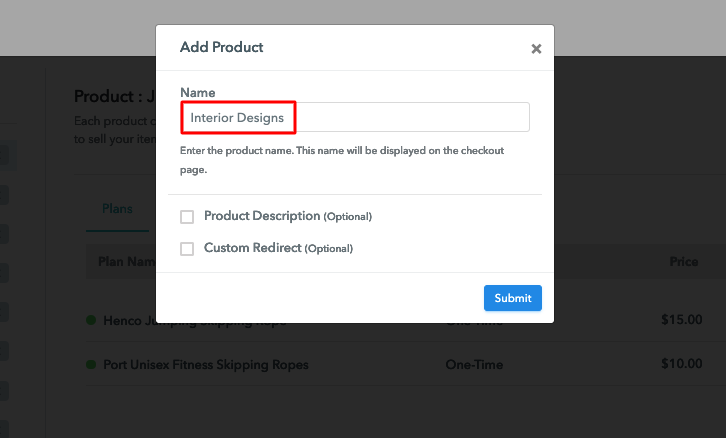Click the green status dot beside Henco plan

pos(91,320)
